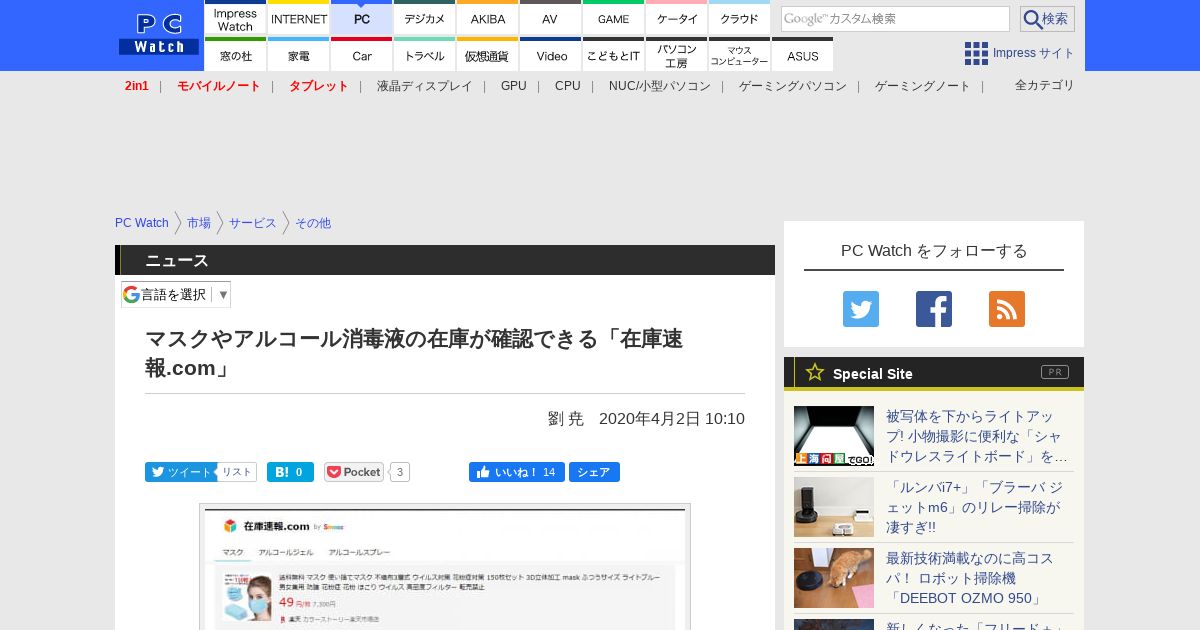Screen dimensions: 1200x630
Task: Click the 市場 breadcrumb link
Action: [x=198, y=223]
